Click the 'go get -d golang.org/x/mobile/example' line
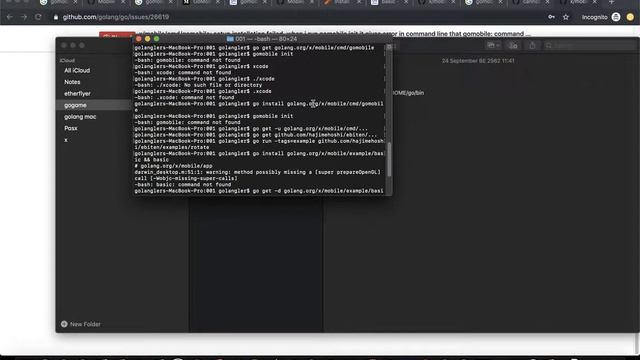This screenshot has height=360, width=640. [x=259, y=191]
